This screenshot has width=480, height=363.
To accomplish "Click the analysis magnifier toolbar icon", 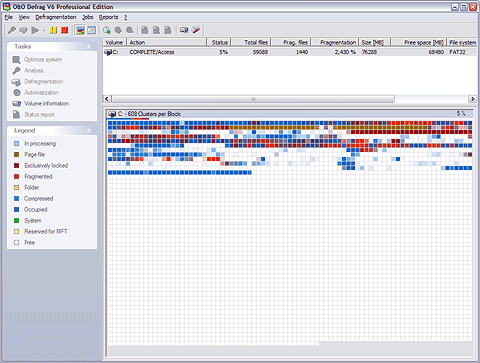I will pyautogui.click(x=12, y=30).
